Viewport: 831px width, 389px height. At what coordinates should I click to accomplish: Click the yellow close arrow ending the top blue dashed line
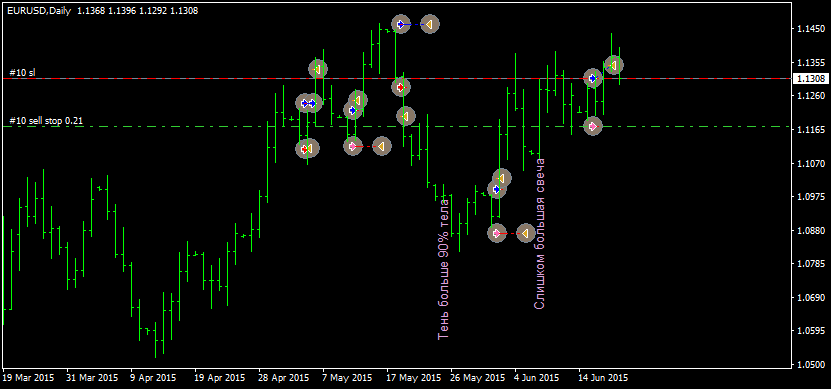430,24
